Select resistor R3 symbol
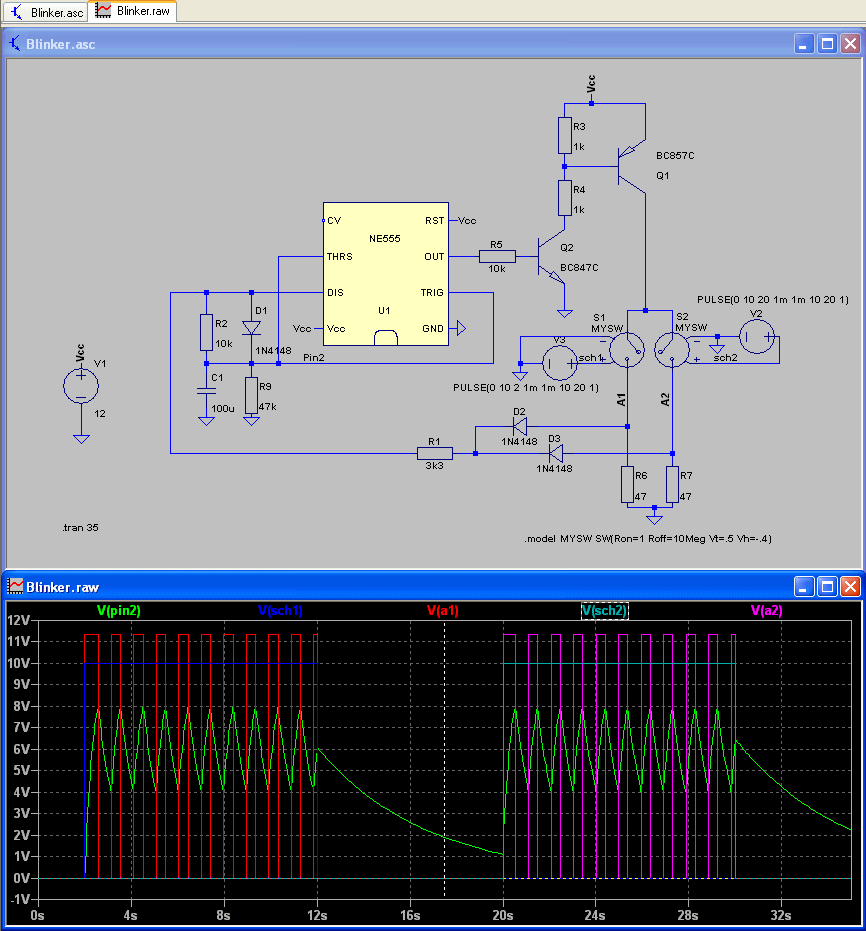This screenshot has width=866, height=931. 564,136
